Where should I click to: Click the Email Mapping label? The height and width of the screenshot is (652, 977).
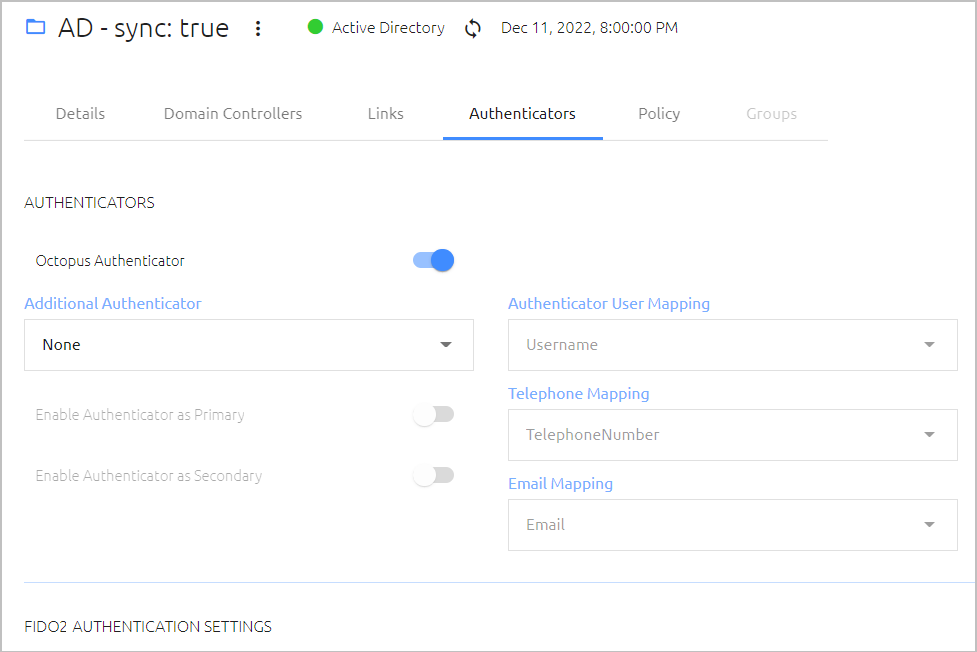tap(560, 484)
